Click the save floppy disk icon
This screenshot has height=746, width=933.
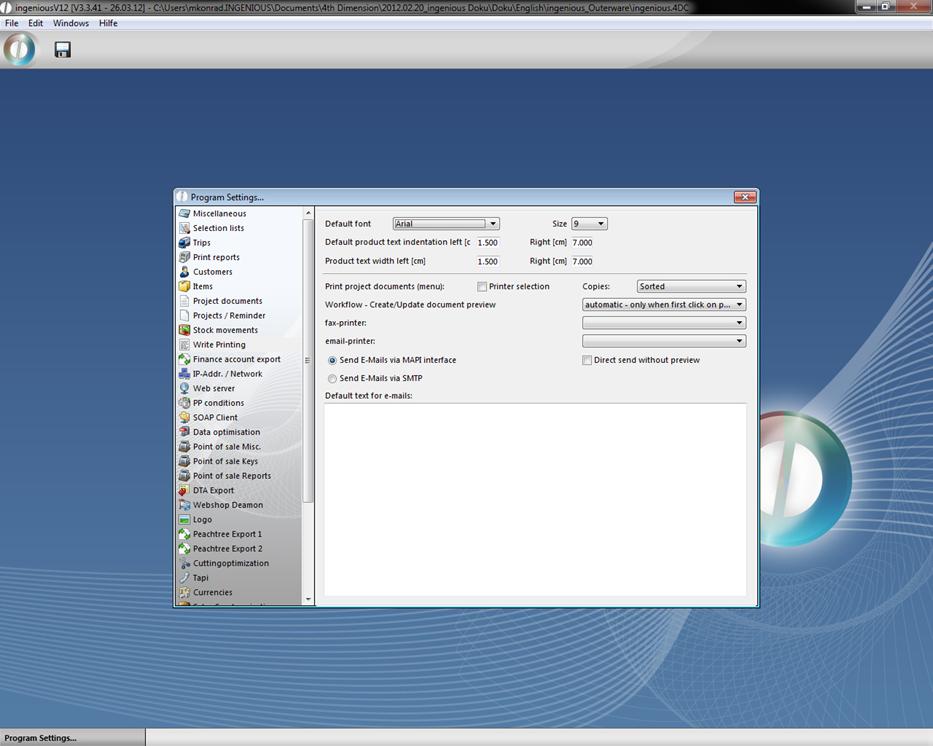click(62, 50)
